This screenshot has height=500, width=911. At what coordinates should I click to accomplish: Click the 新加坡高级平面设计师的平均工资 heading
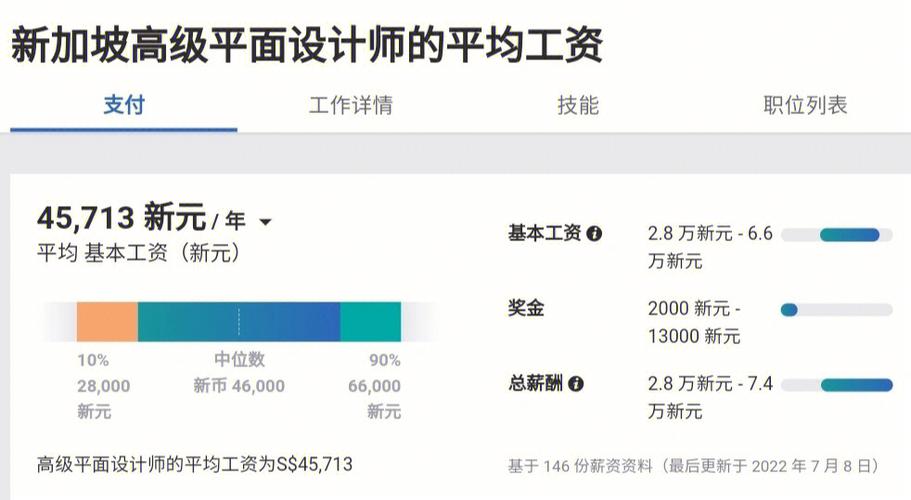307,45
